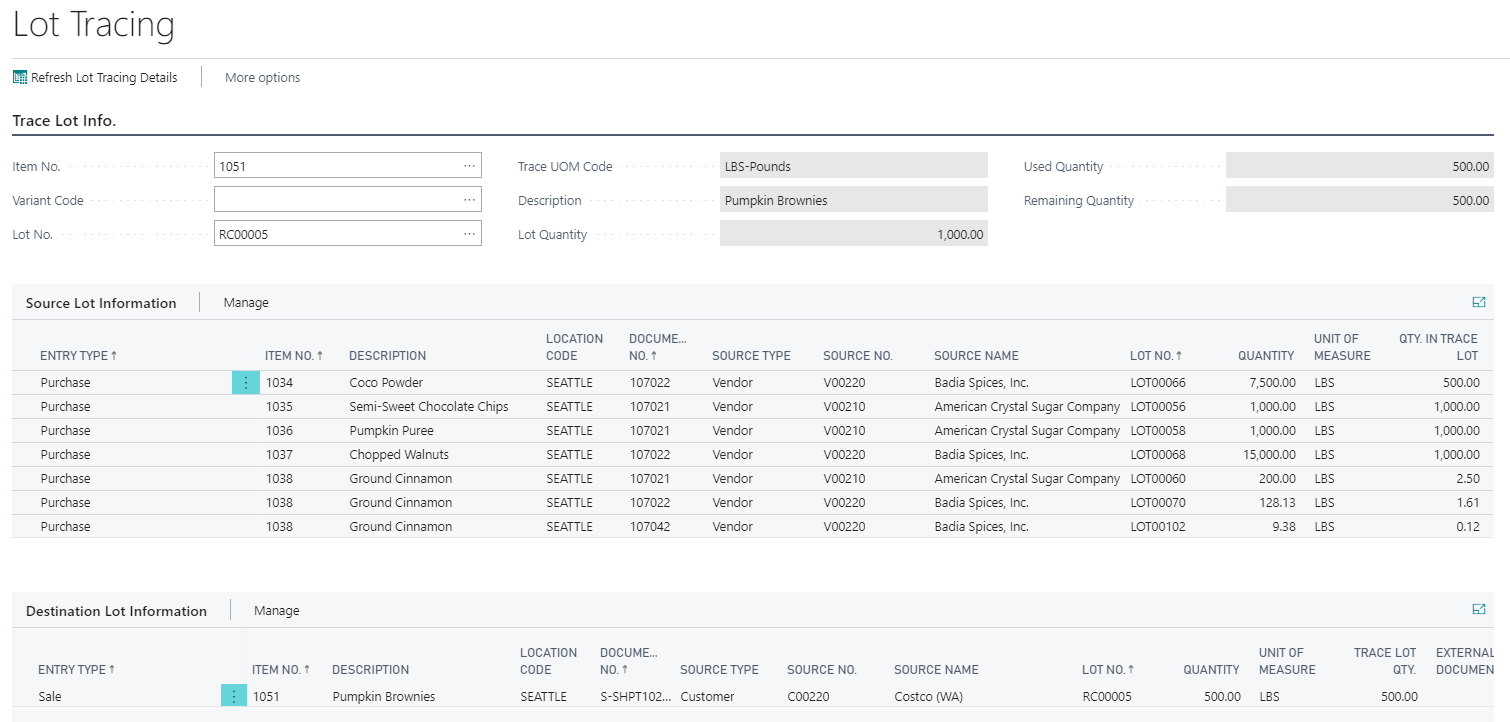
Task: Open the Item No. lookup ellipsis
Action: 469,166
